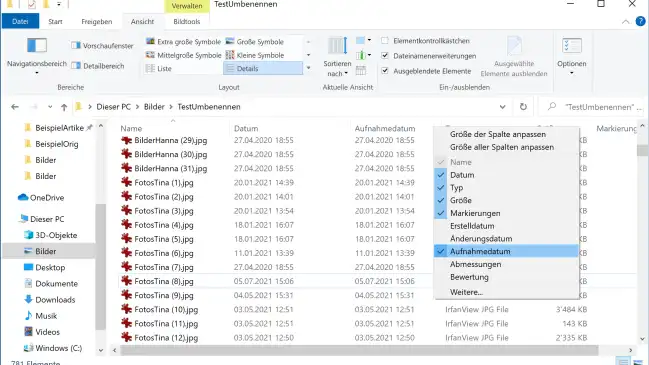Open the quick access toolbar customize dropdown
The height and width of the screenshot is (365, 649).
tap(59, 4)
